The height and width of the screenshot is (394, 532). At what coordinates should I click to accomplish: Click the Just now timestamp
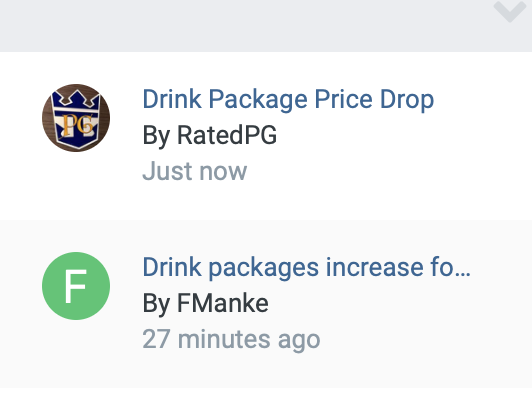(195, 171)
